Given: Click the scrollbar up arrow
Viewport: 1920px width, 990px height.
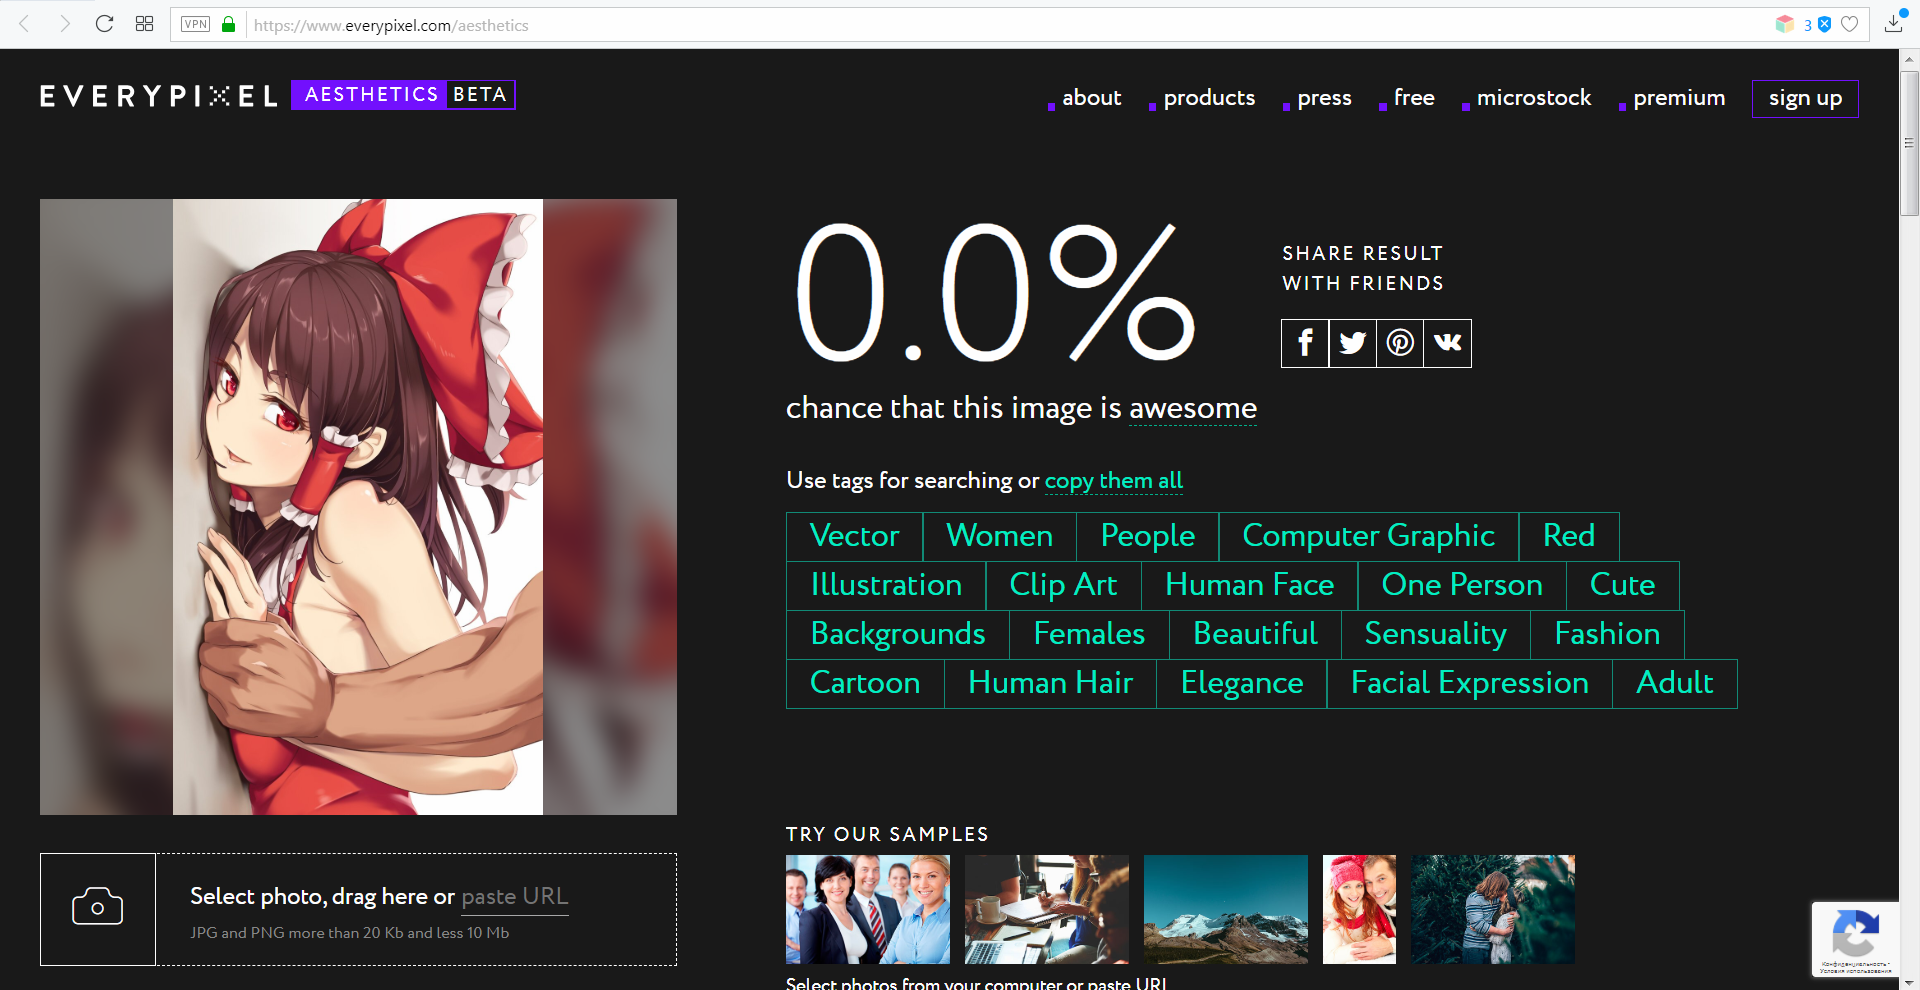Looking at the screenshot, I should click(1909, 60).
